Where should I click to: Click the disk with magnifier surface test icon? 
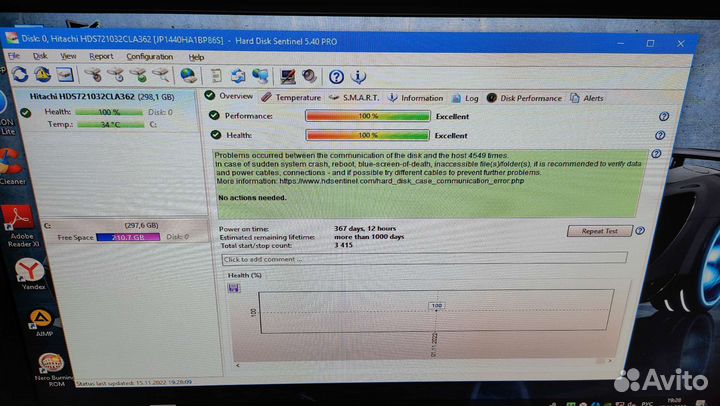pyautogui.click(x=161, y=75)
